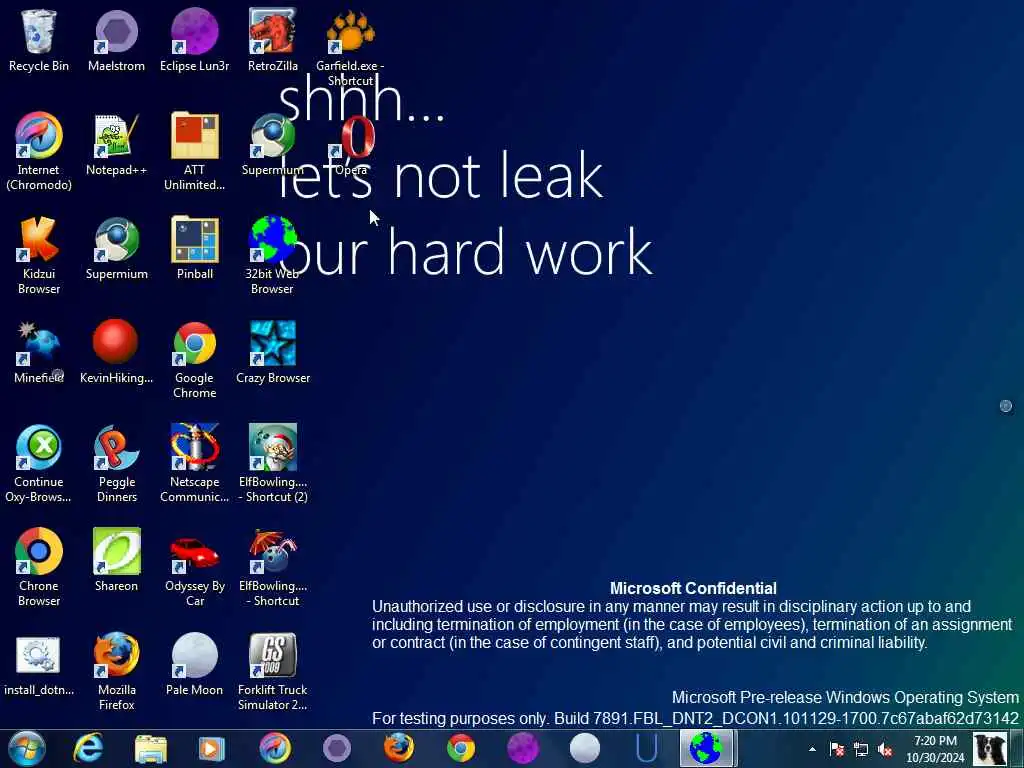The width and height of the screenshot is (1024, 768).
Task: Launch Firefox from the taskbar
Action: pyautogui.click(x=398, y=748)
